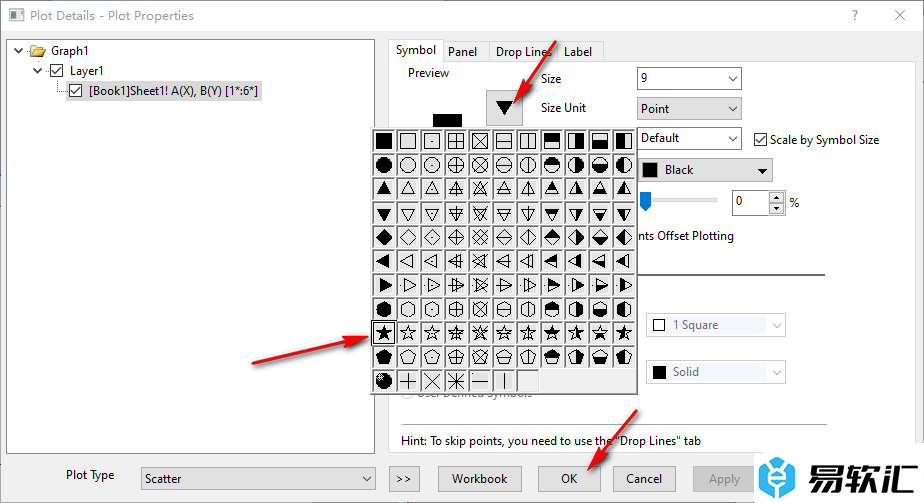Open the Solid style dropdown
Screen dimensions: 924x503
pos(716,372)
